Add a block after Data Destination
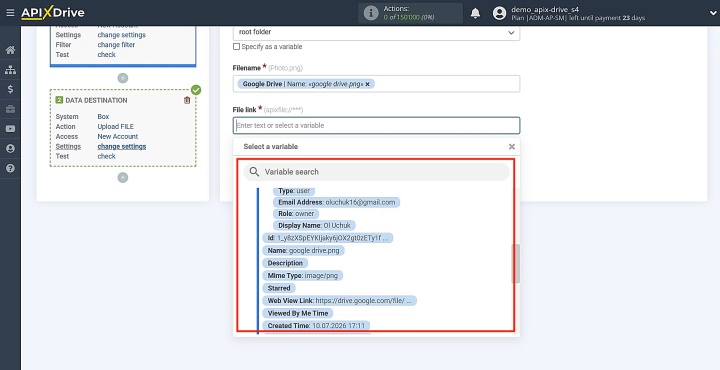 123,178
